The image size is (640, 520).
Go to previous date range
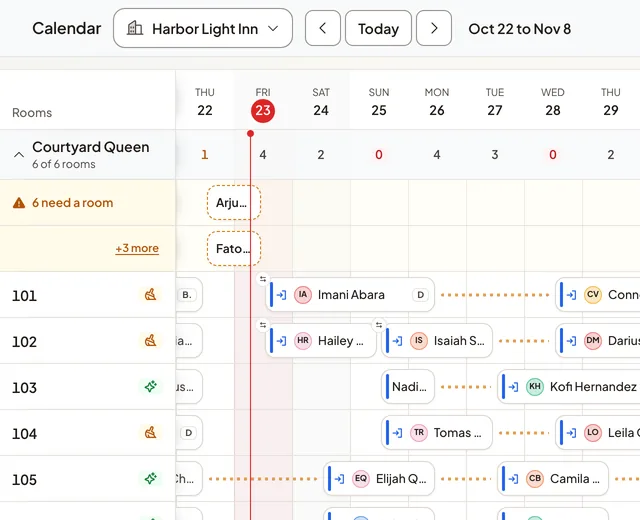click(x=322, y=29)
